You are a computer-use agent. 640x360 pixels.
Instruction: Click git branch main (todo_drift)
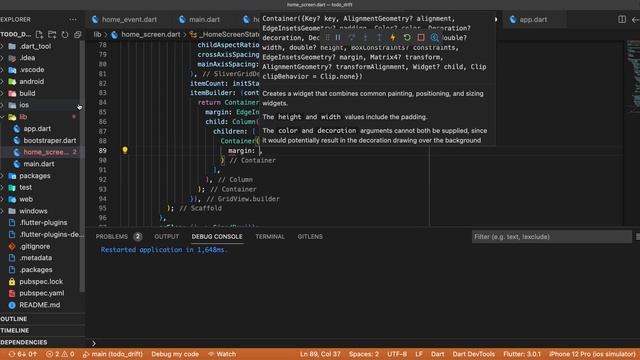[113, 354]
